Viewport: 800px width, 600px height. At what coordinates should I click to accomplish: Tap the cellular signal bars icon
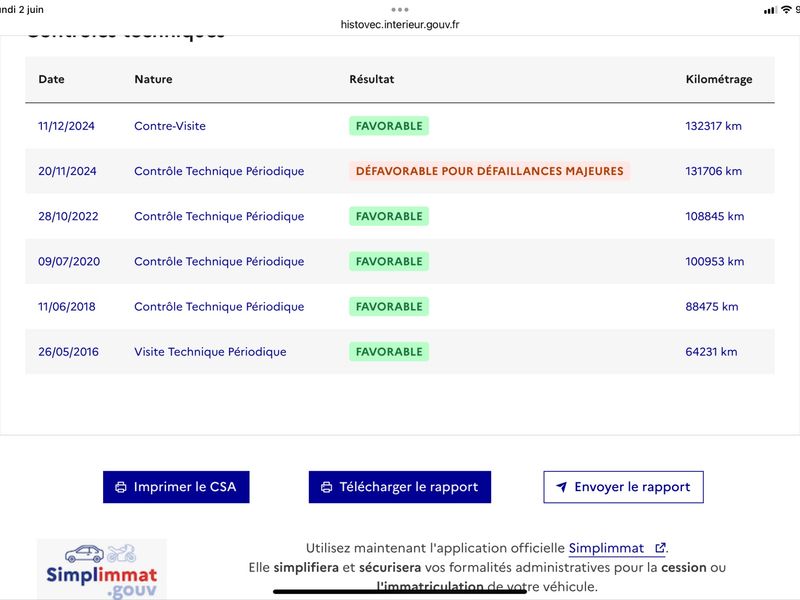(x=770, y=10)
